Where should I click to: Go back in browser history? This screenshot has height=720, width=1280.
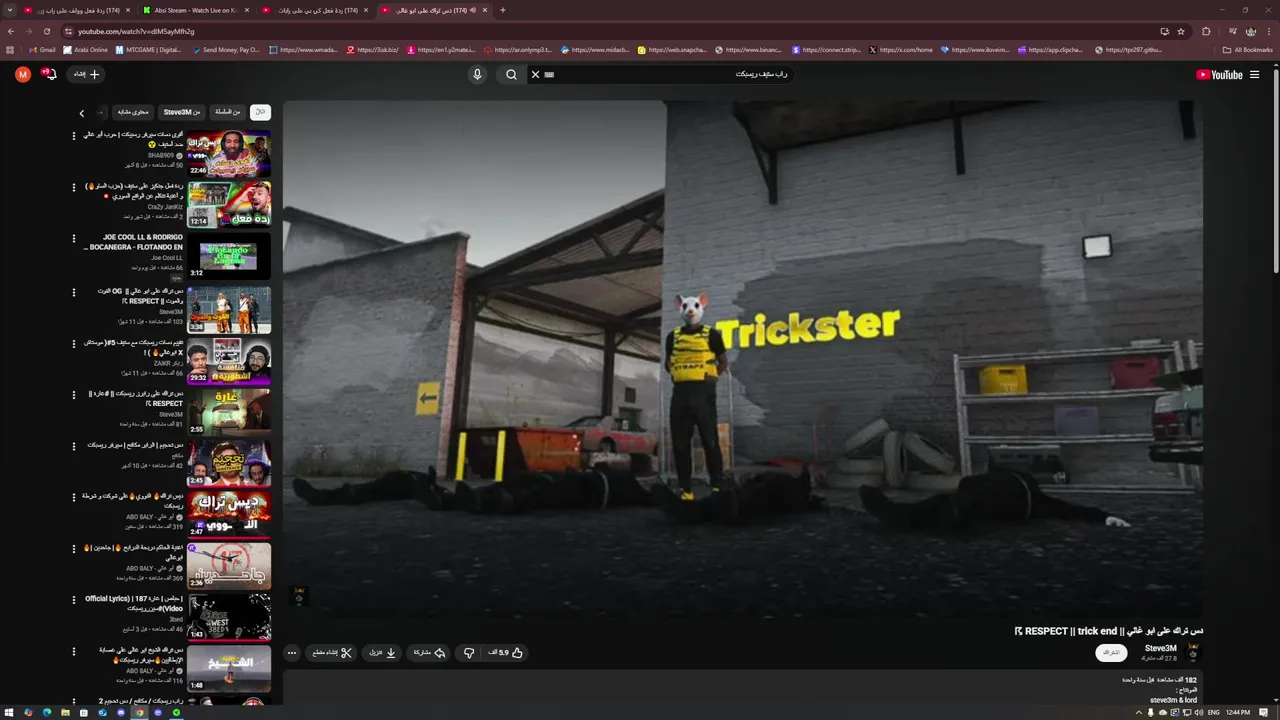[10, 31]
